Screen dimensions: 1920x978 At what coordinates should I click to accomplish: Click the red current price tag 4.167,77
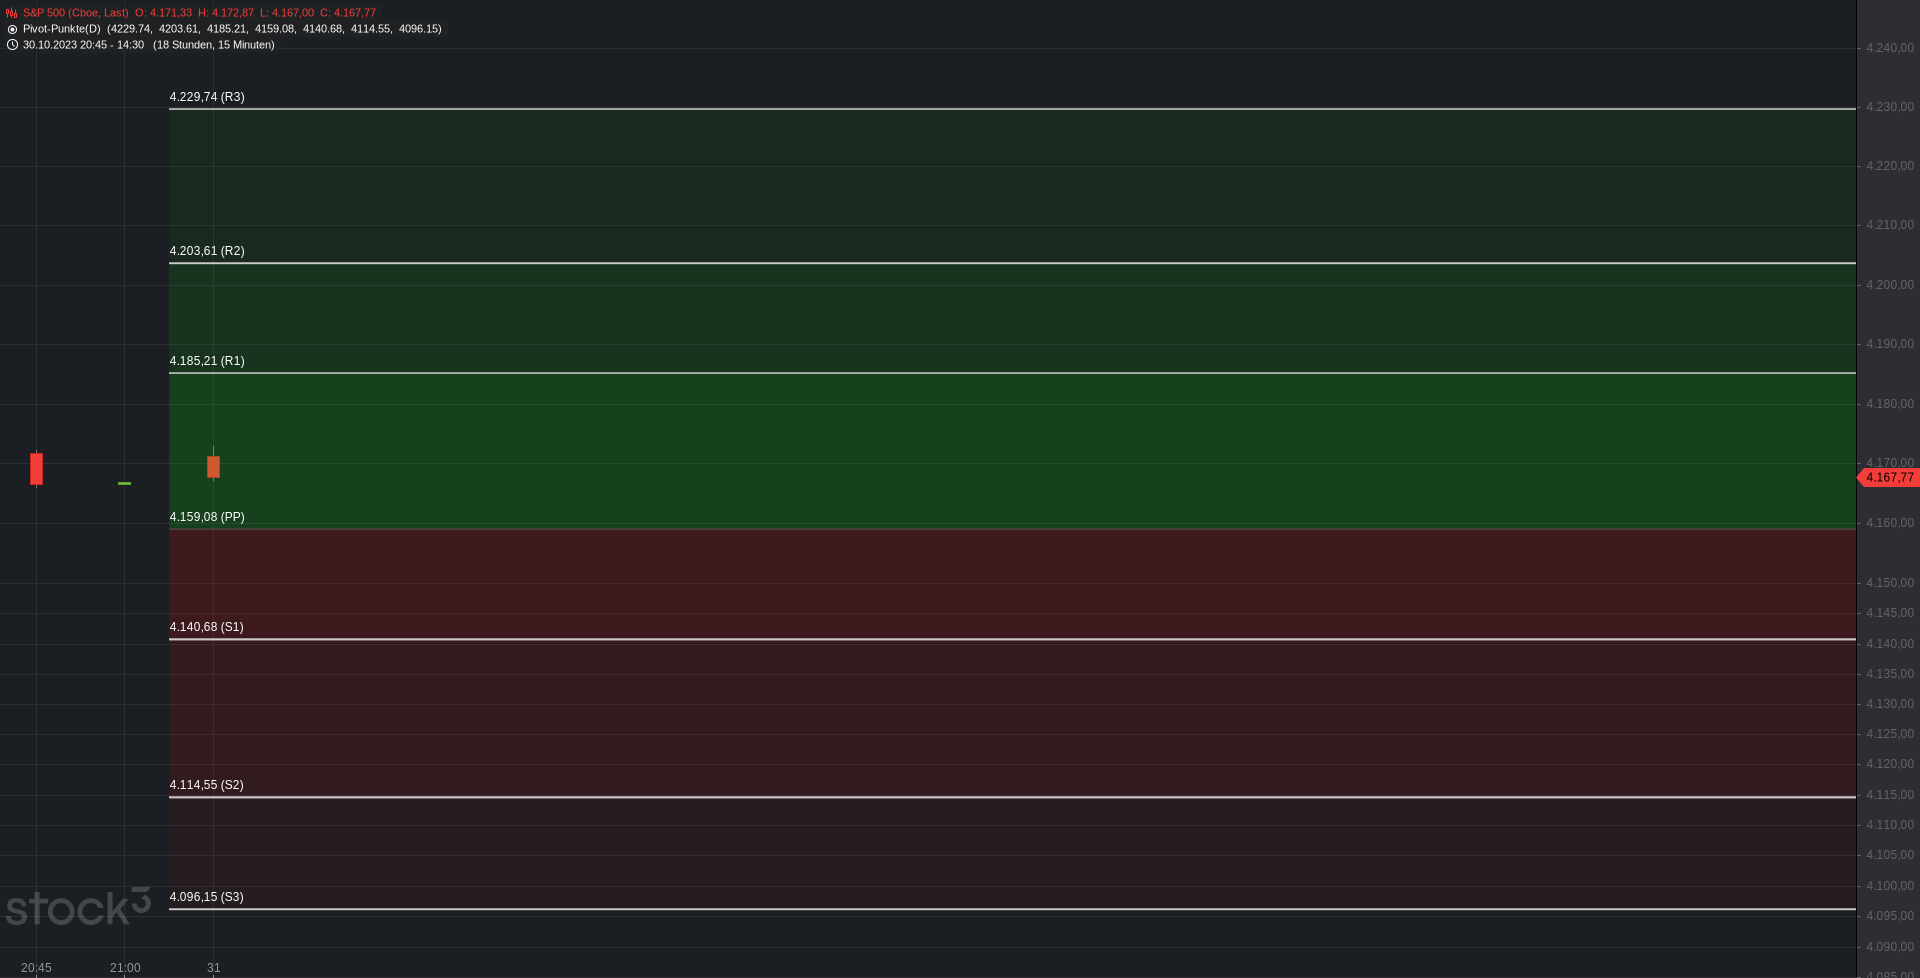click(x=1888, y=478)
